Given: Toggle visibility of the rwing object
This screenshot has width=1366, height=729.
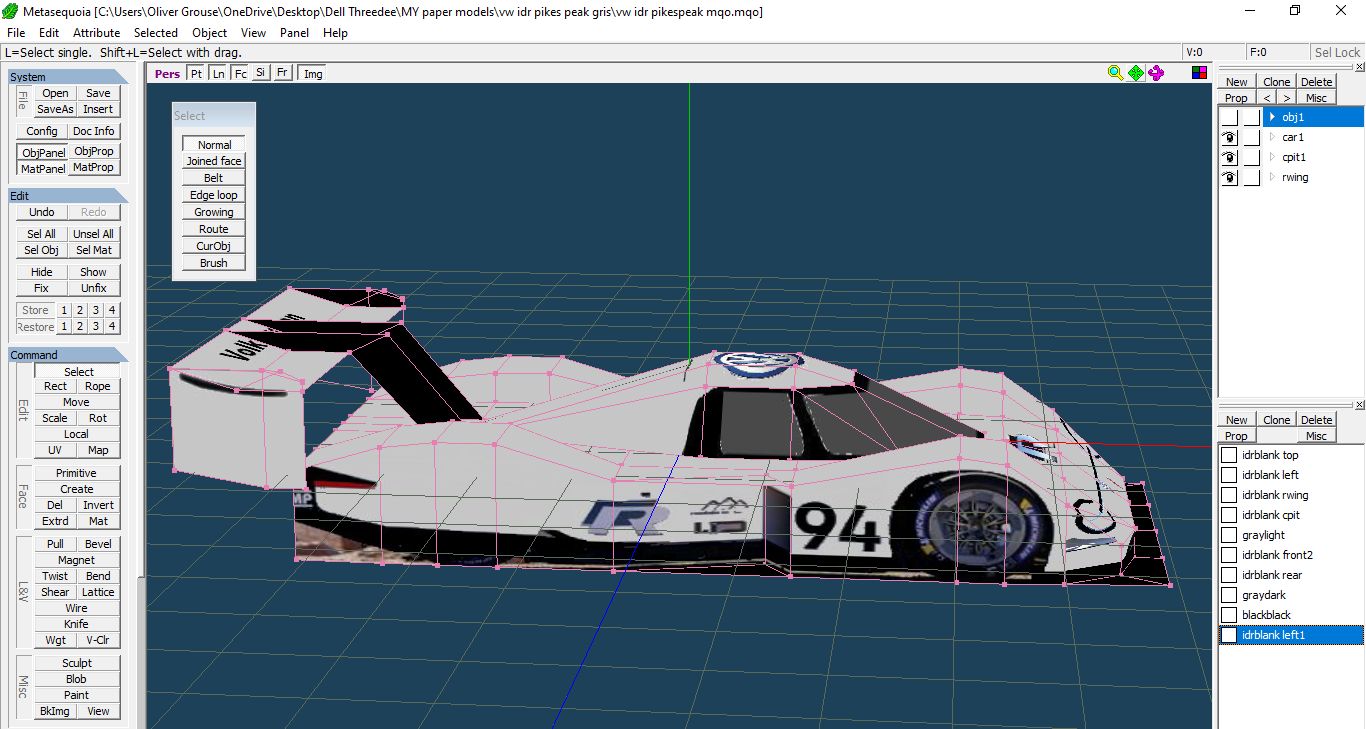Looking at the screenshot, I should tap(1229, 178).
